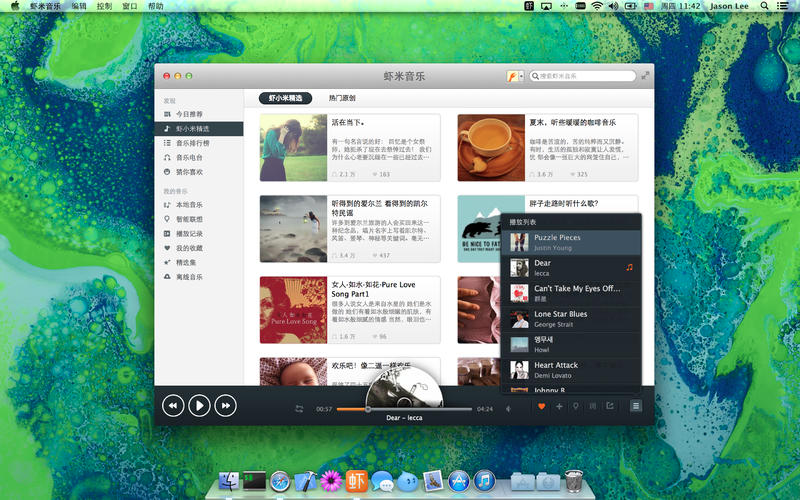Select Lone Star Blues in playlist
Viewport: 800px width, 500px height.
(x=571, y=319)
